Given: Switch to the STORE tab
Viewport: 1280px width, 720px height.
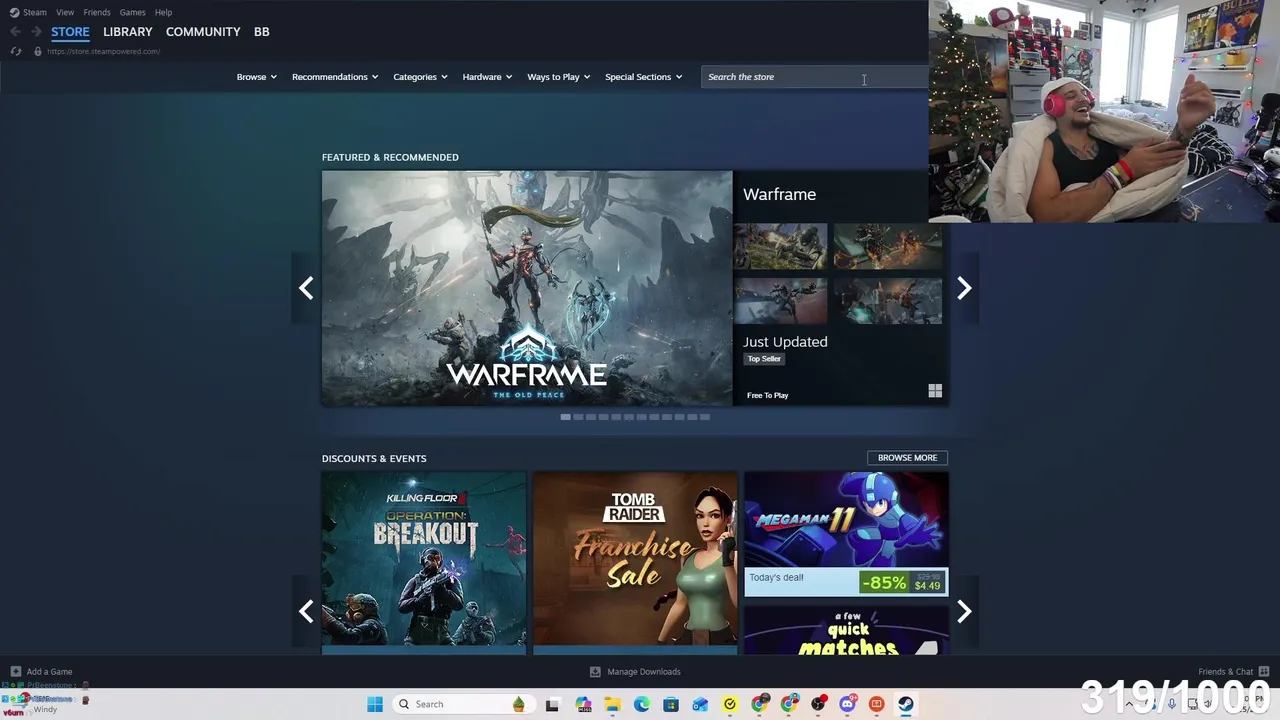Looking at the screenshot, I should [70, 32].
